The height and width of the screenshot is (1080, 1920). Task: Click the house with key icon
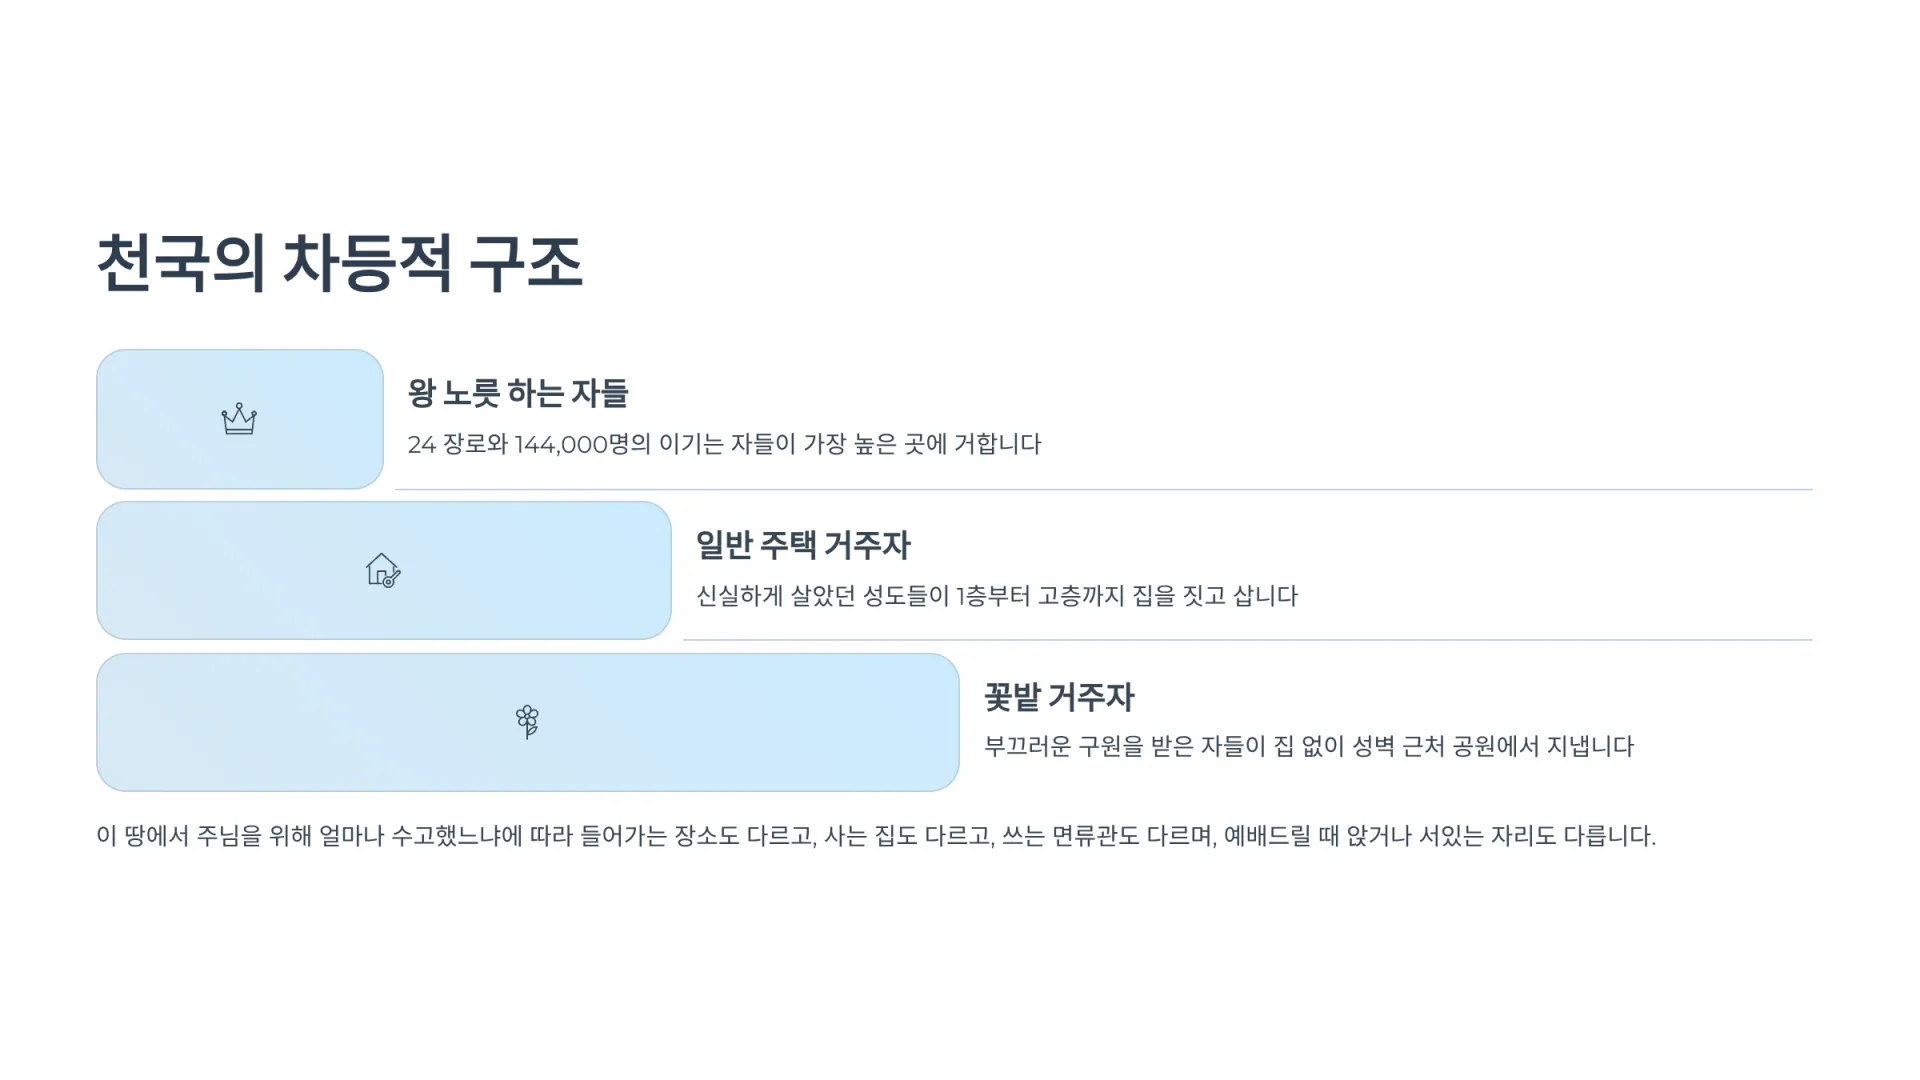tap(383, 570)
